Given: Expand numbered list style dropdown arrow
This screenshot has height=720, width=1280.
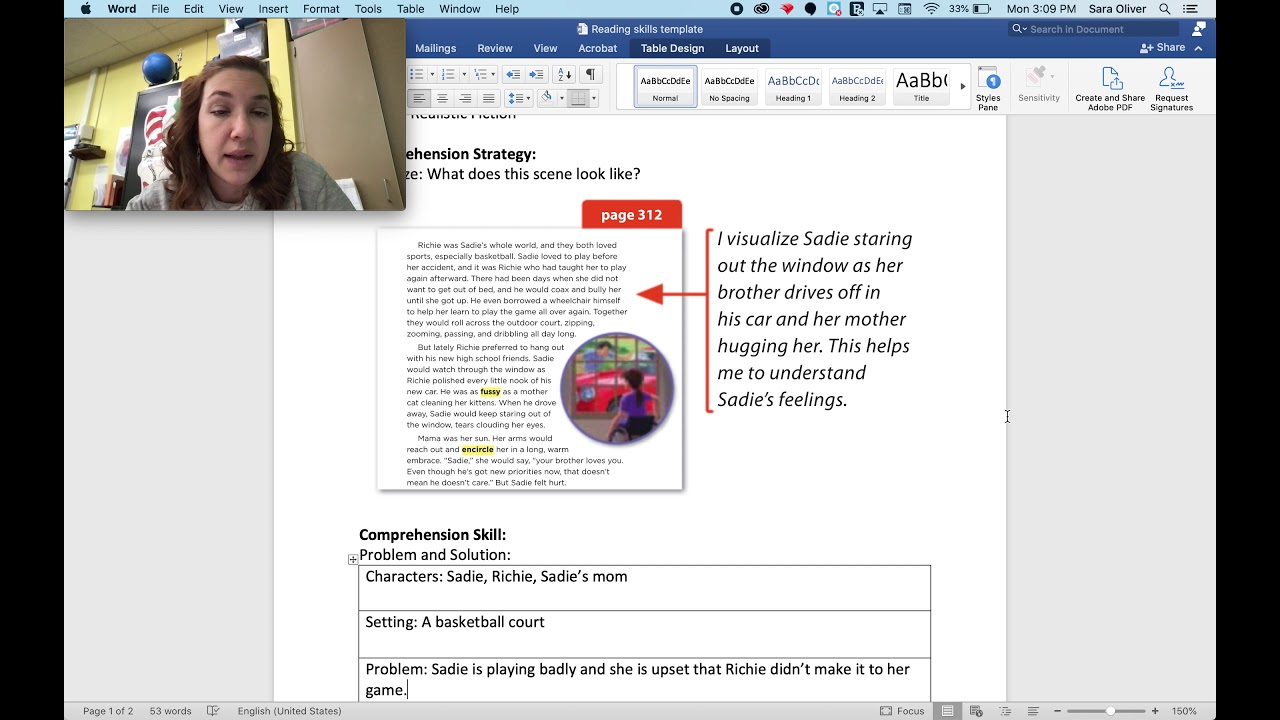Looking at the screenshot, I should pos(463,75).
